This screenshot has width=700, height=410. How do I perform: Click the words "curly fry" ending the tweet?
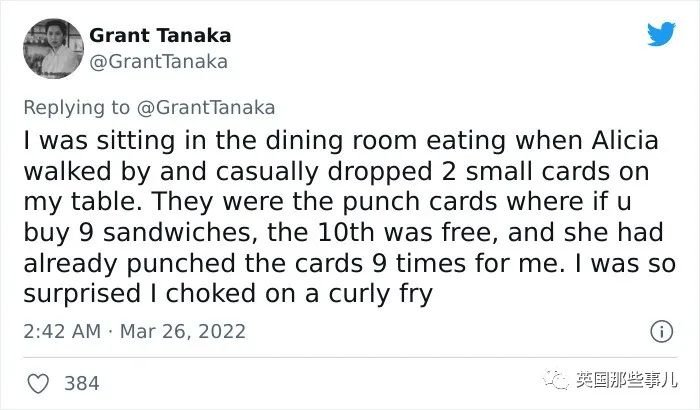click(380, 295)
